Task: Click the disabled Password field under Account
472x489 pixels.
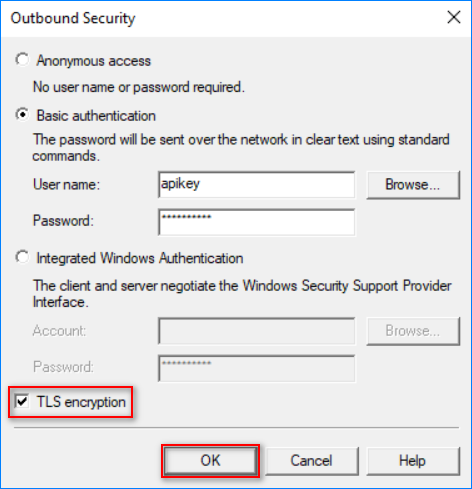Action: coord(257,368)
